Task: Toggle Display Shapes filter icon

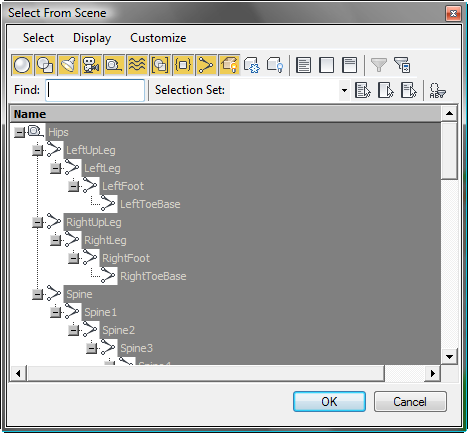Action: click(45, 65)
